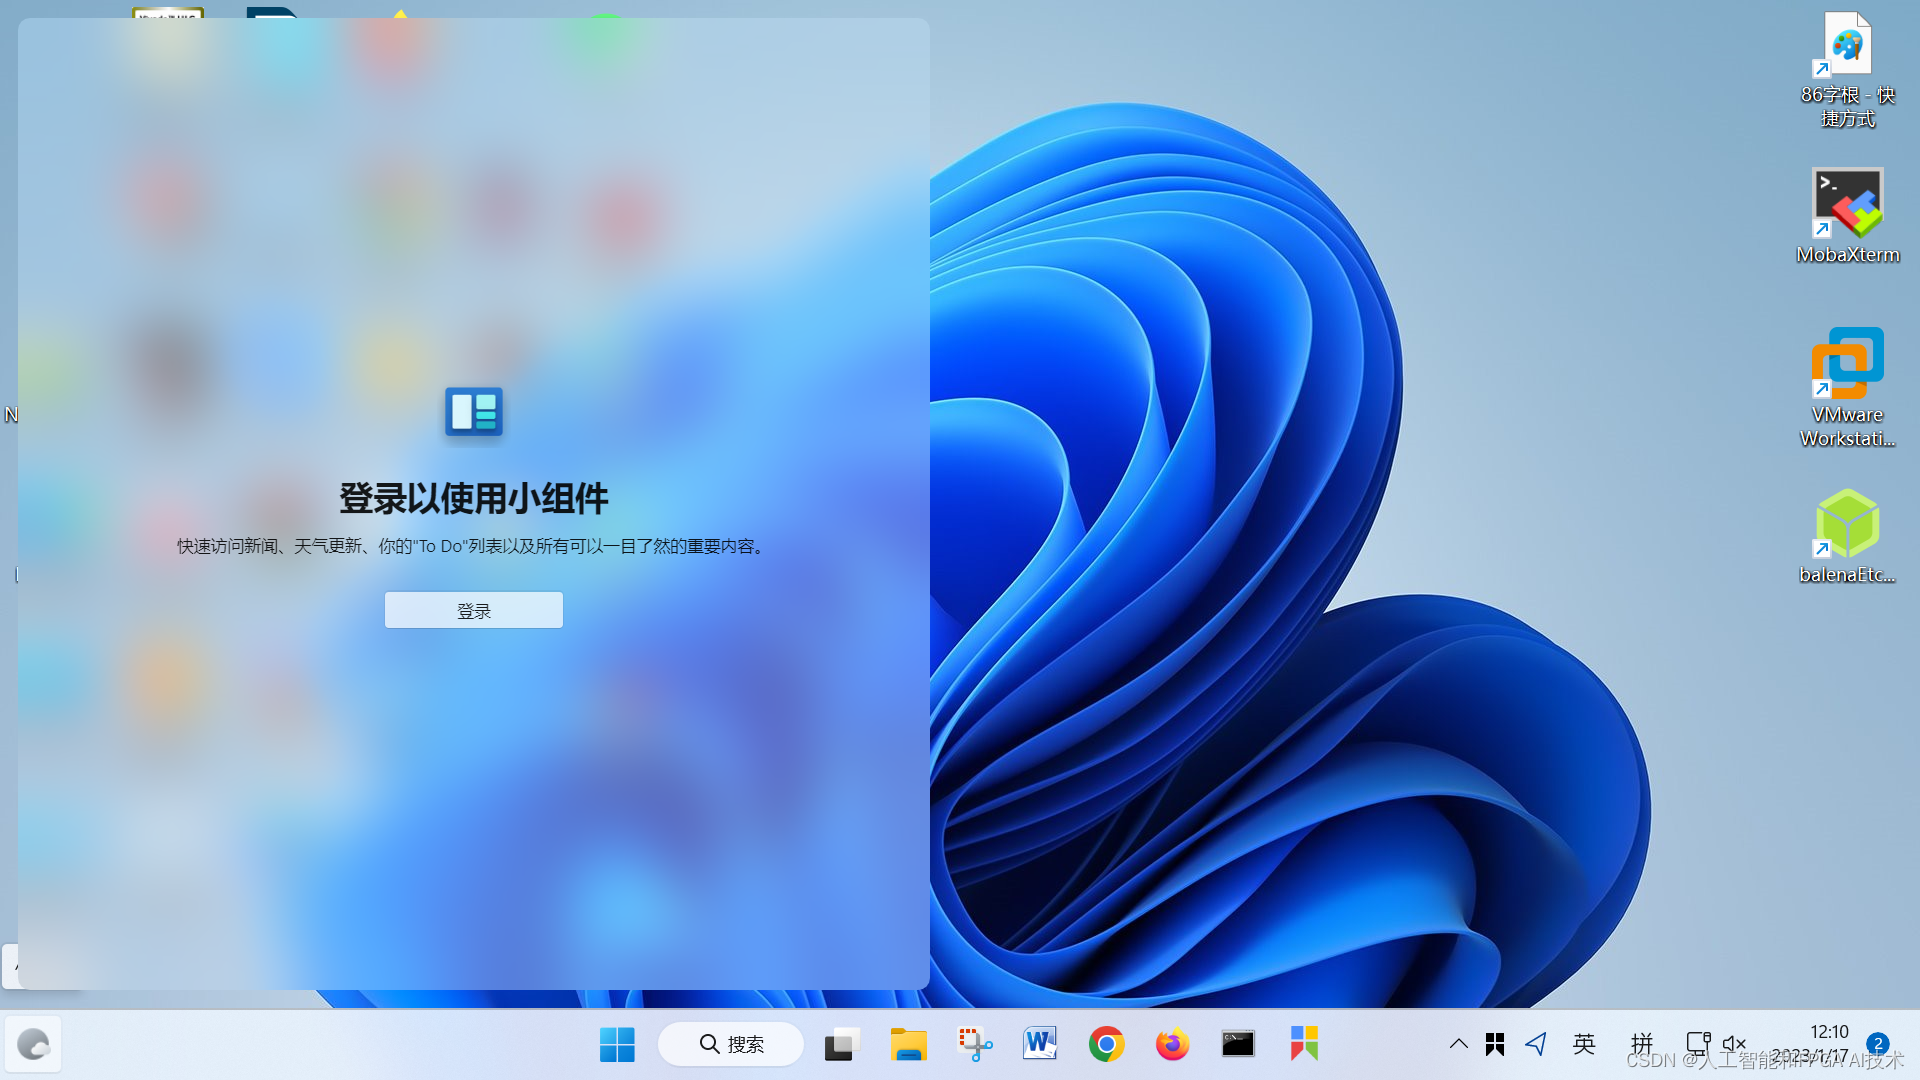Open the Windows Start menu
The image size is (1920, 1080).
coord(617,1044)
